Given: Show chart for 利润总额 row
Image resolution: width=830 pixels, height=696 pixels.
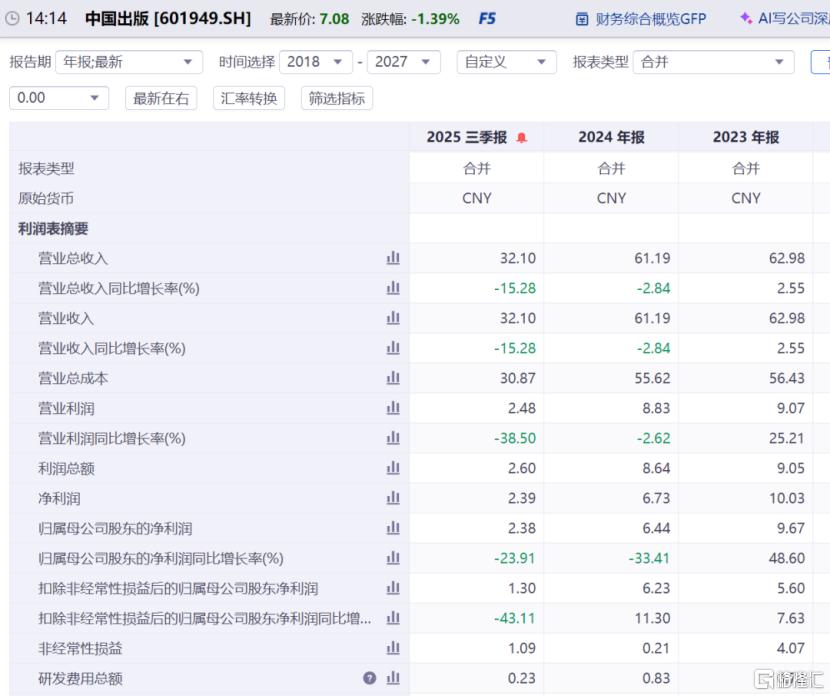Looking at the screenshot, I should (393, 468).
